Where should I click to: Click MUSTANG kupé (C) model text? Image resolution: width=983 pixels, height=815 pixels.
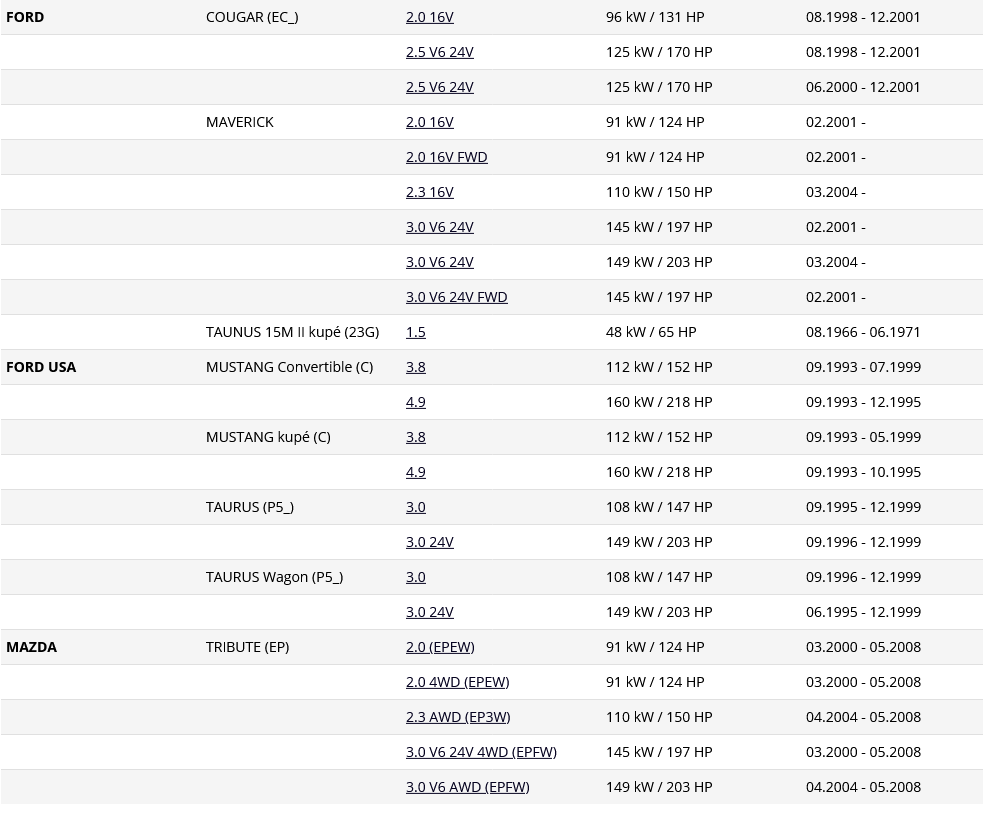(268, 438)
